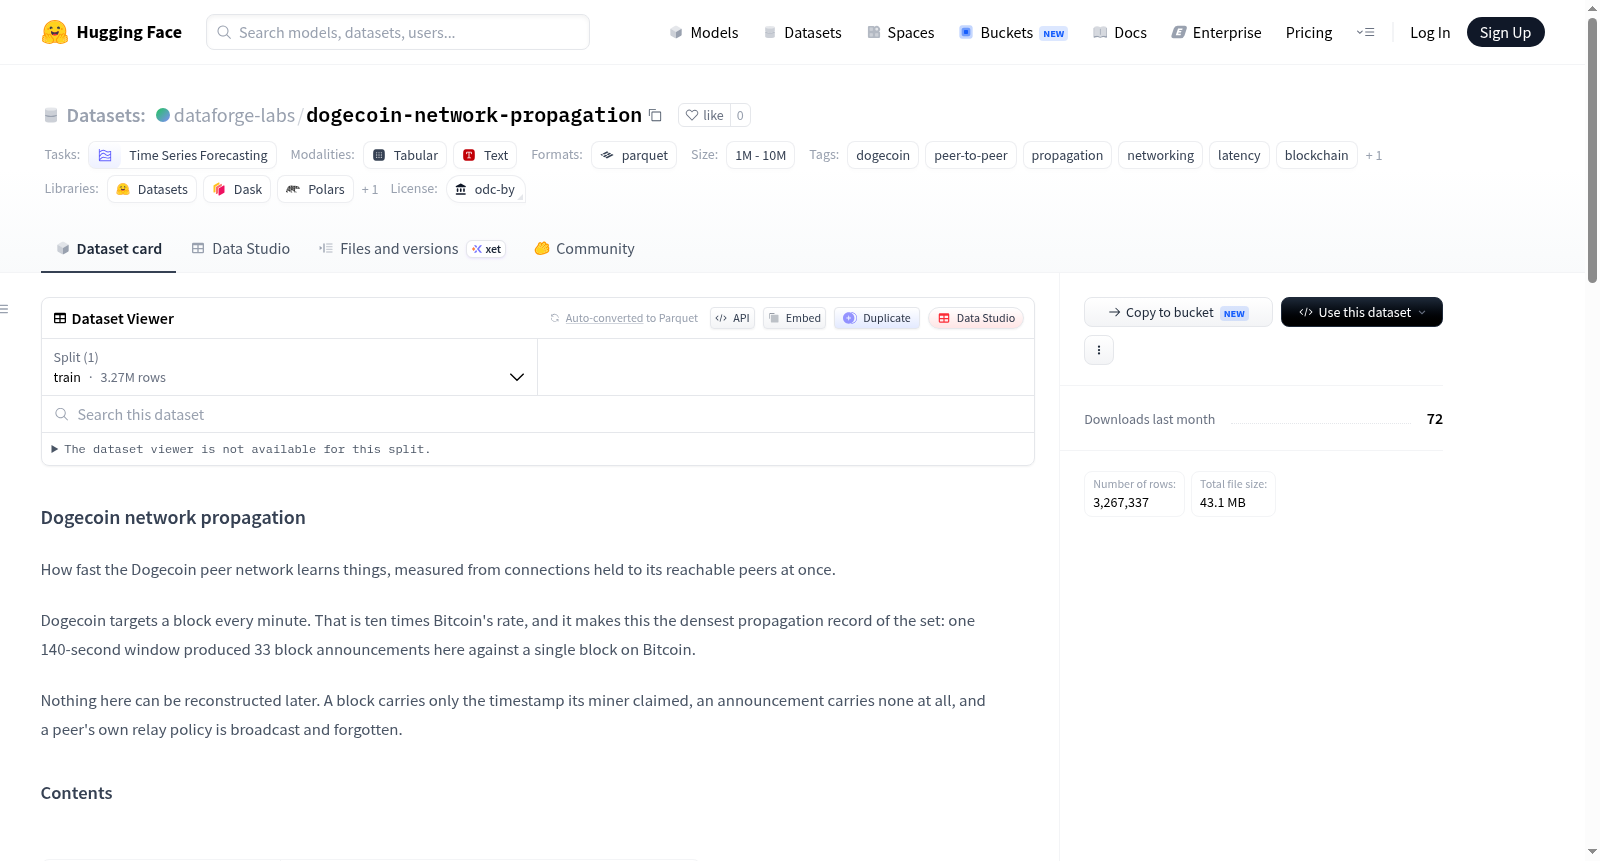Select the blockchain tag

click(1316, 155)
